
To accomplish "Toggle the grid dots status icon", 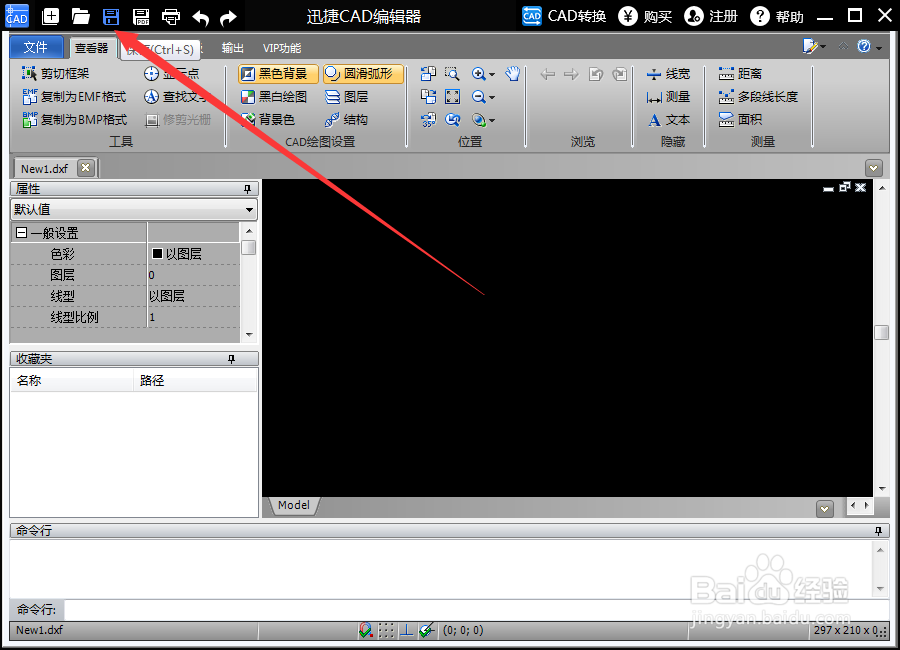I will tap(386, 630).
